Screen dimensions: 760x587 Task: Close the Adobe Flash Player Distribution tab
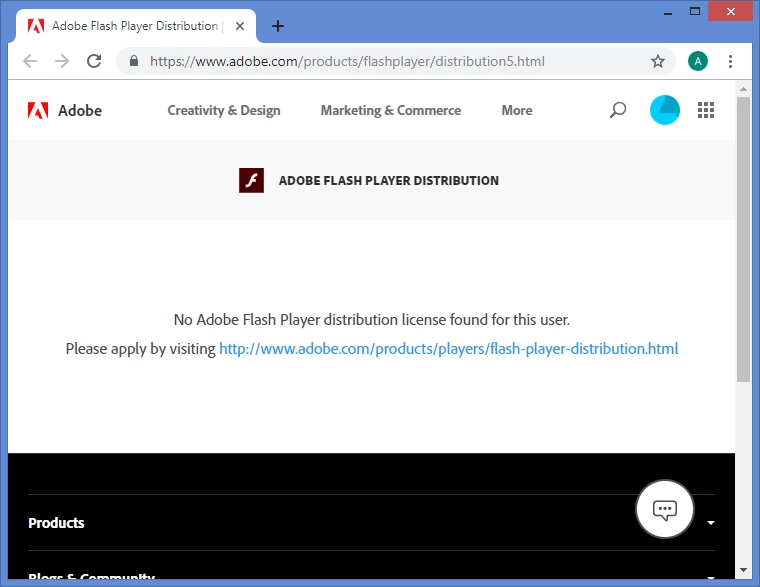point(240,26)
